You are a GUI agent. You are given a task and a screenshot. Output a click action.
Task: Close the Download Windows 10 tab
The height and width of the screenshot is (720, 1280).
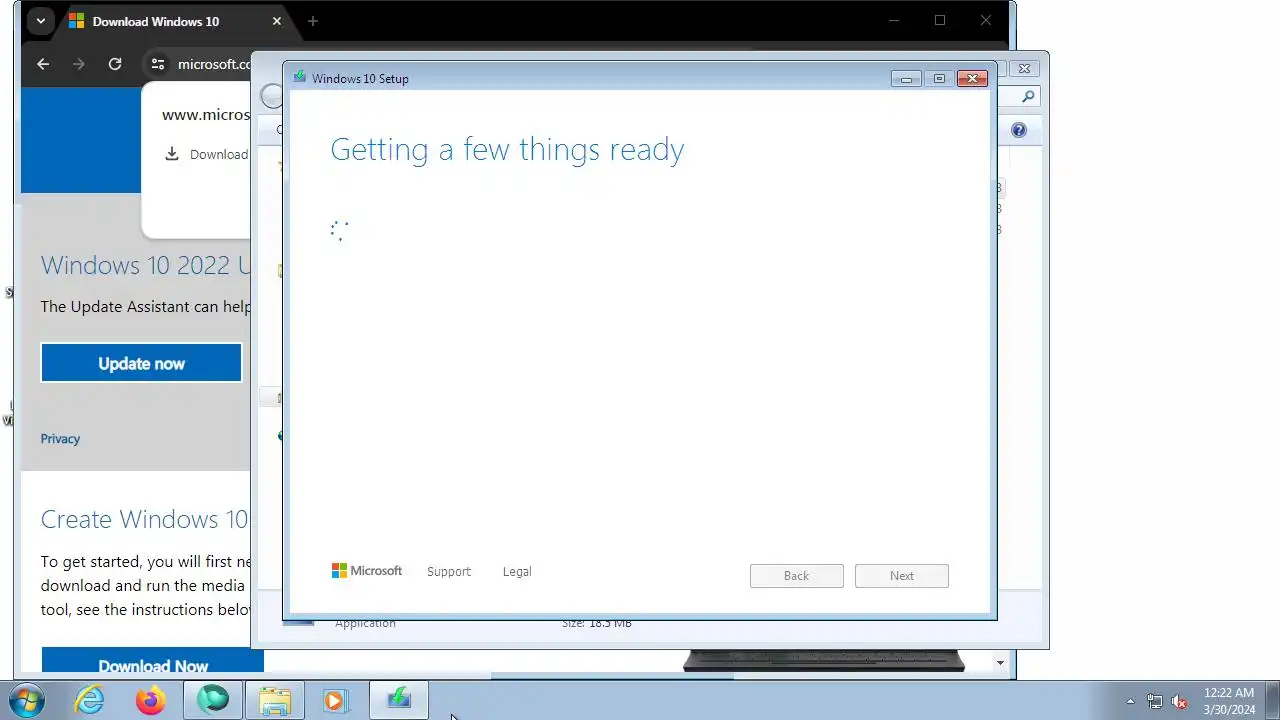[277, 21]
